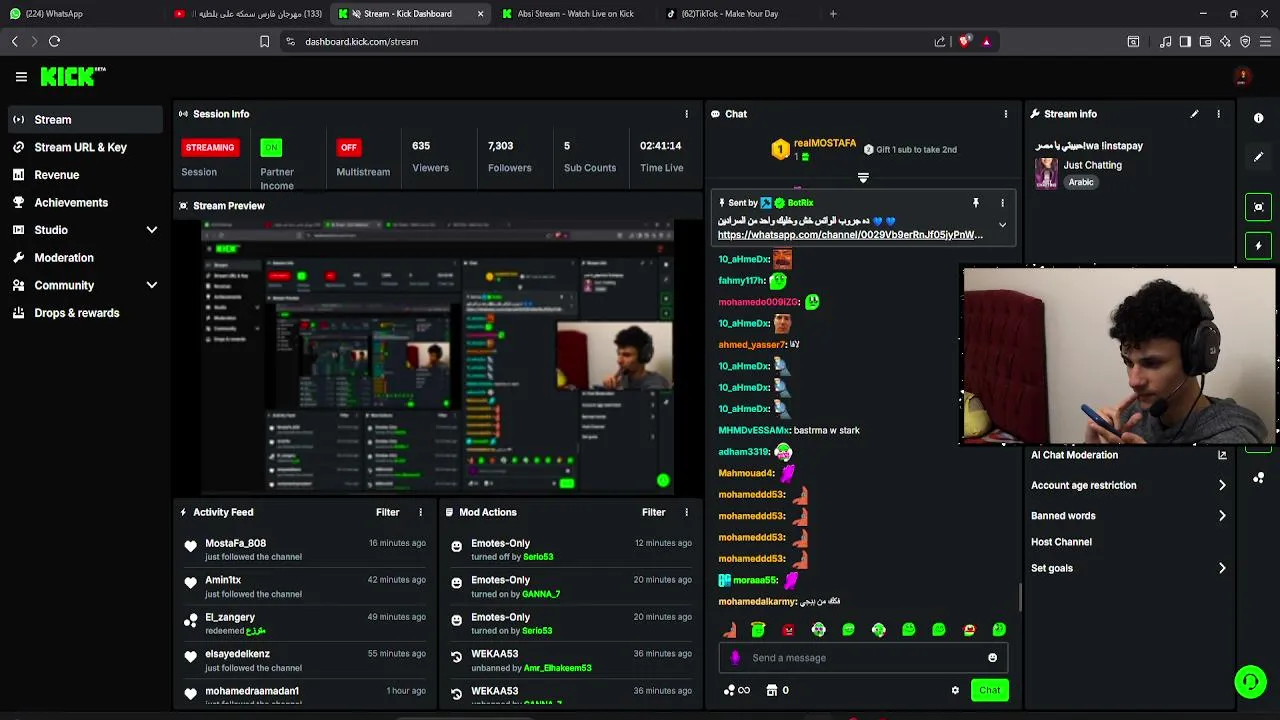The width and height of the screenshot is (1280, 720).
Task: Expand Set goals settings
Action: pos(1128,568)
